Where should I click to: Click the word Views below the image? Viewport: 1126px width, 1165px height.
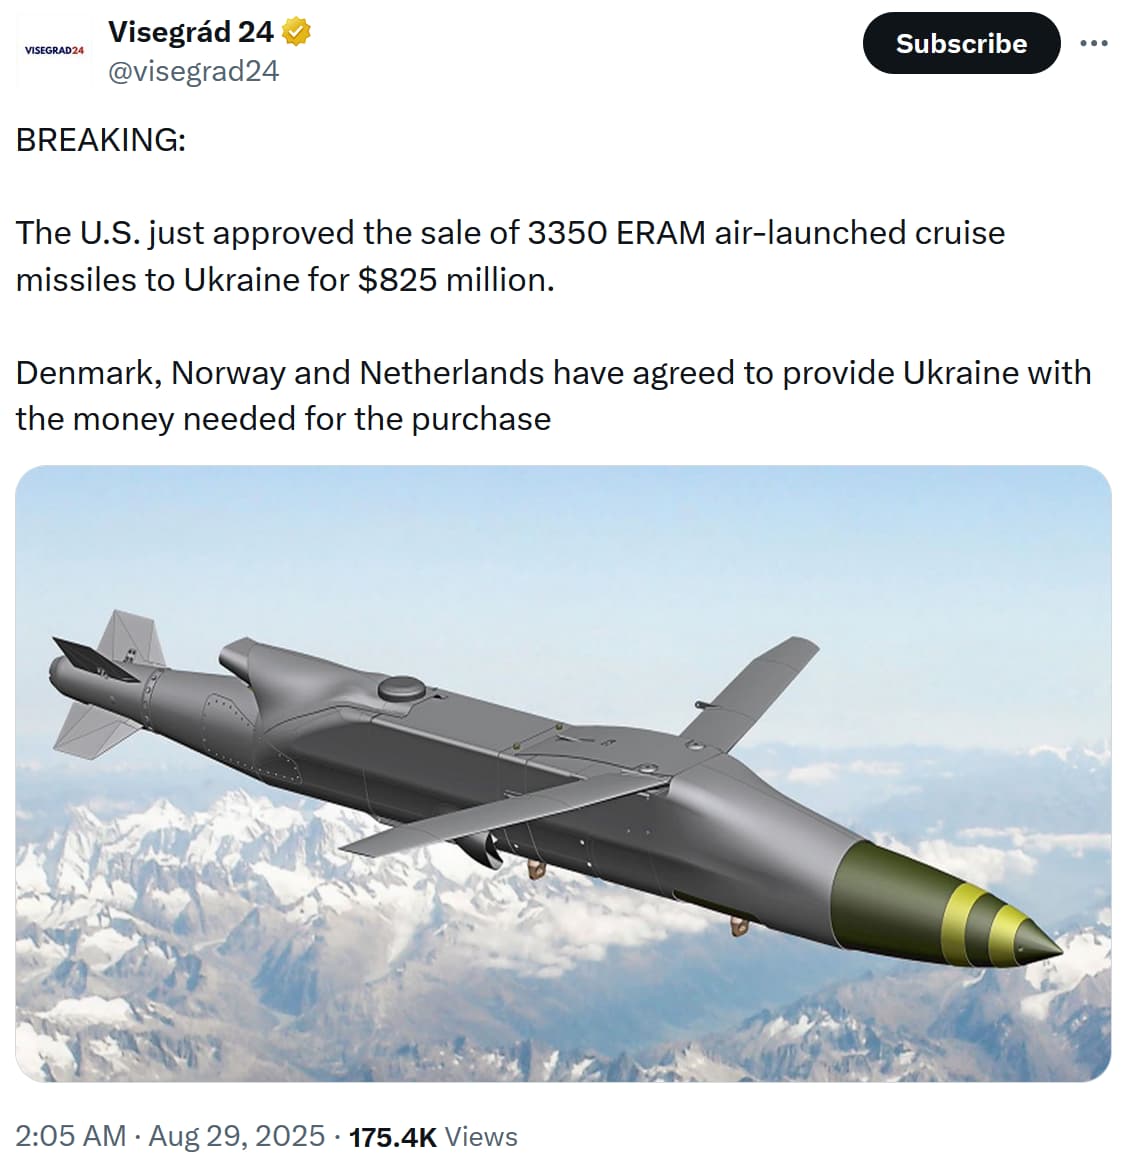481,1137
